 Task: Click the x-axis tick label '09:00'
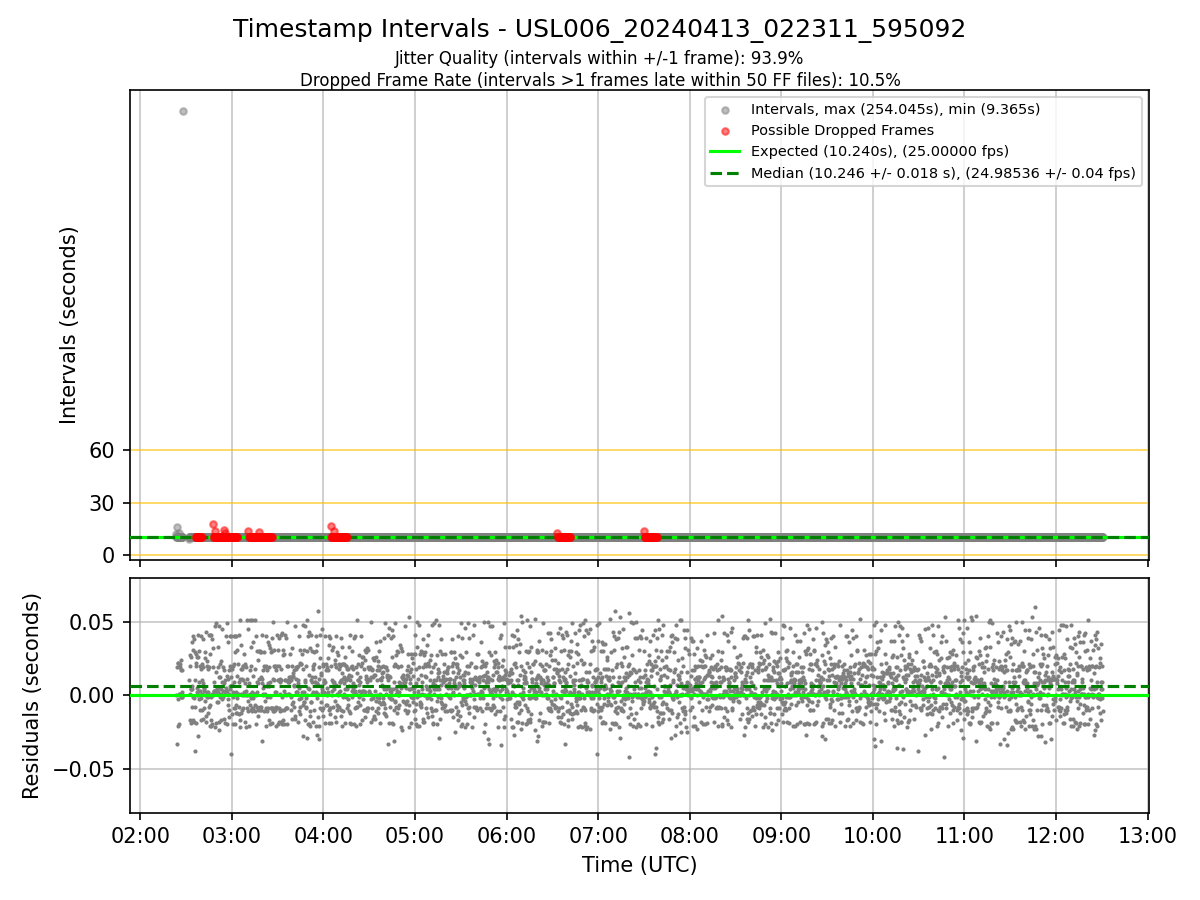click(781, 836)
